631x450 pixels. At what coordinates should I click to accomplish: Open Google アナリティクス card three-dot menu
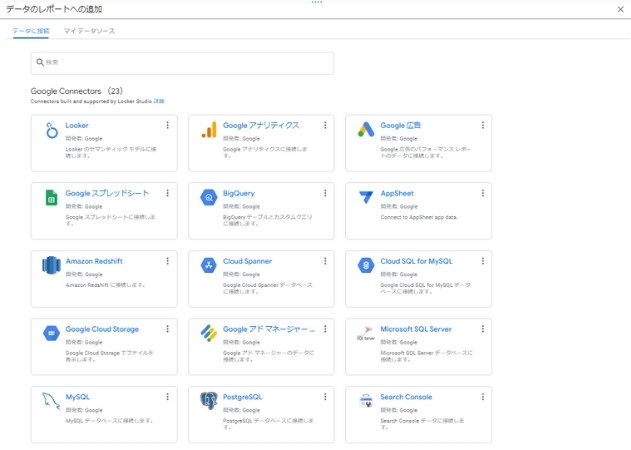[325, 126]
